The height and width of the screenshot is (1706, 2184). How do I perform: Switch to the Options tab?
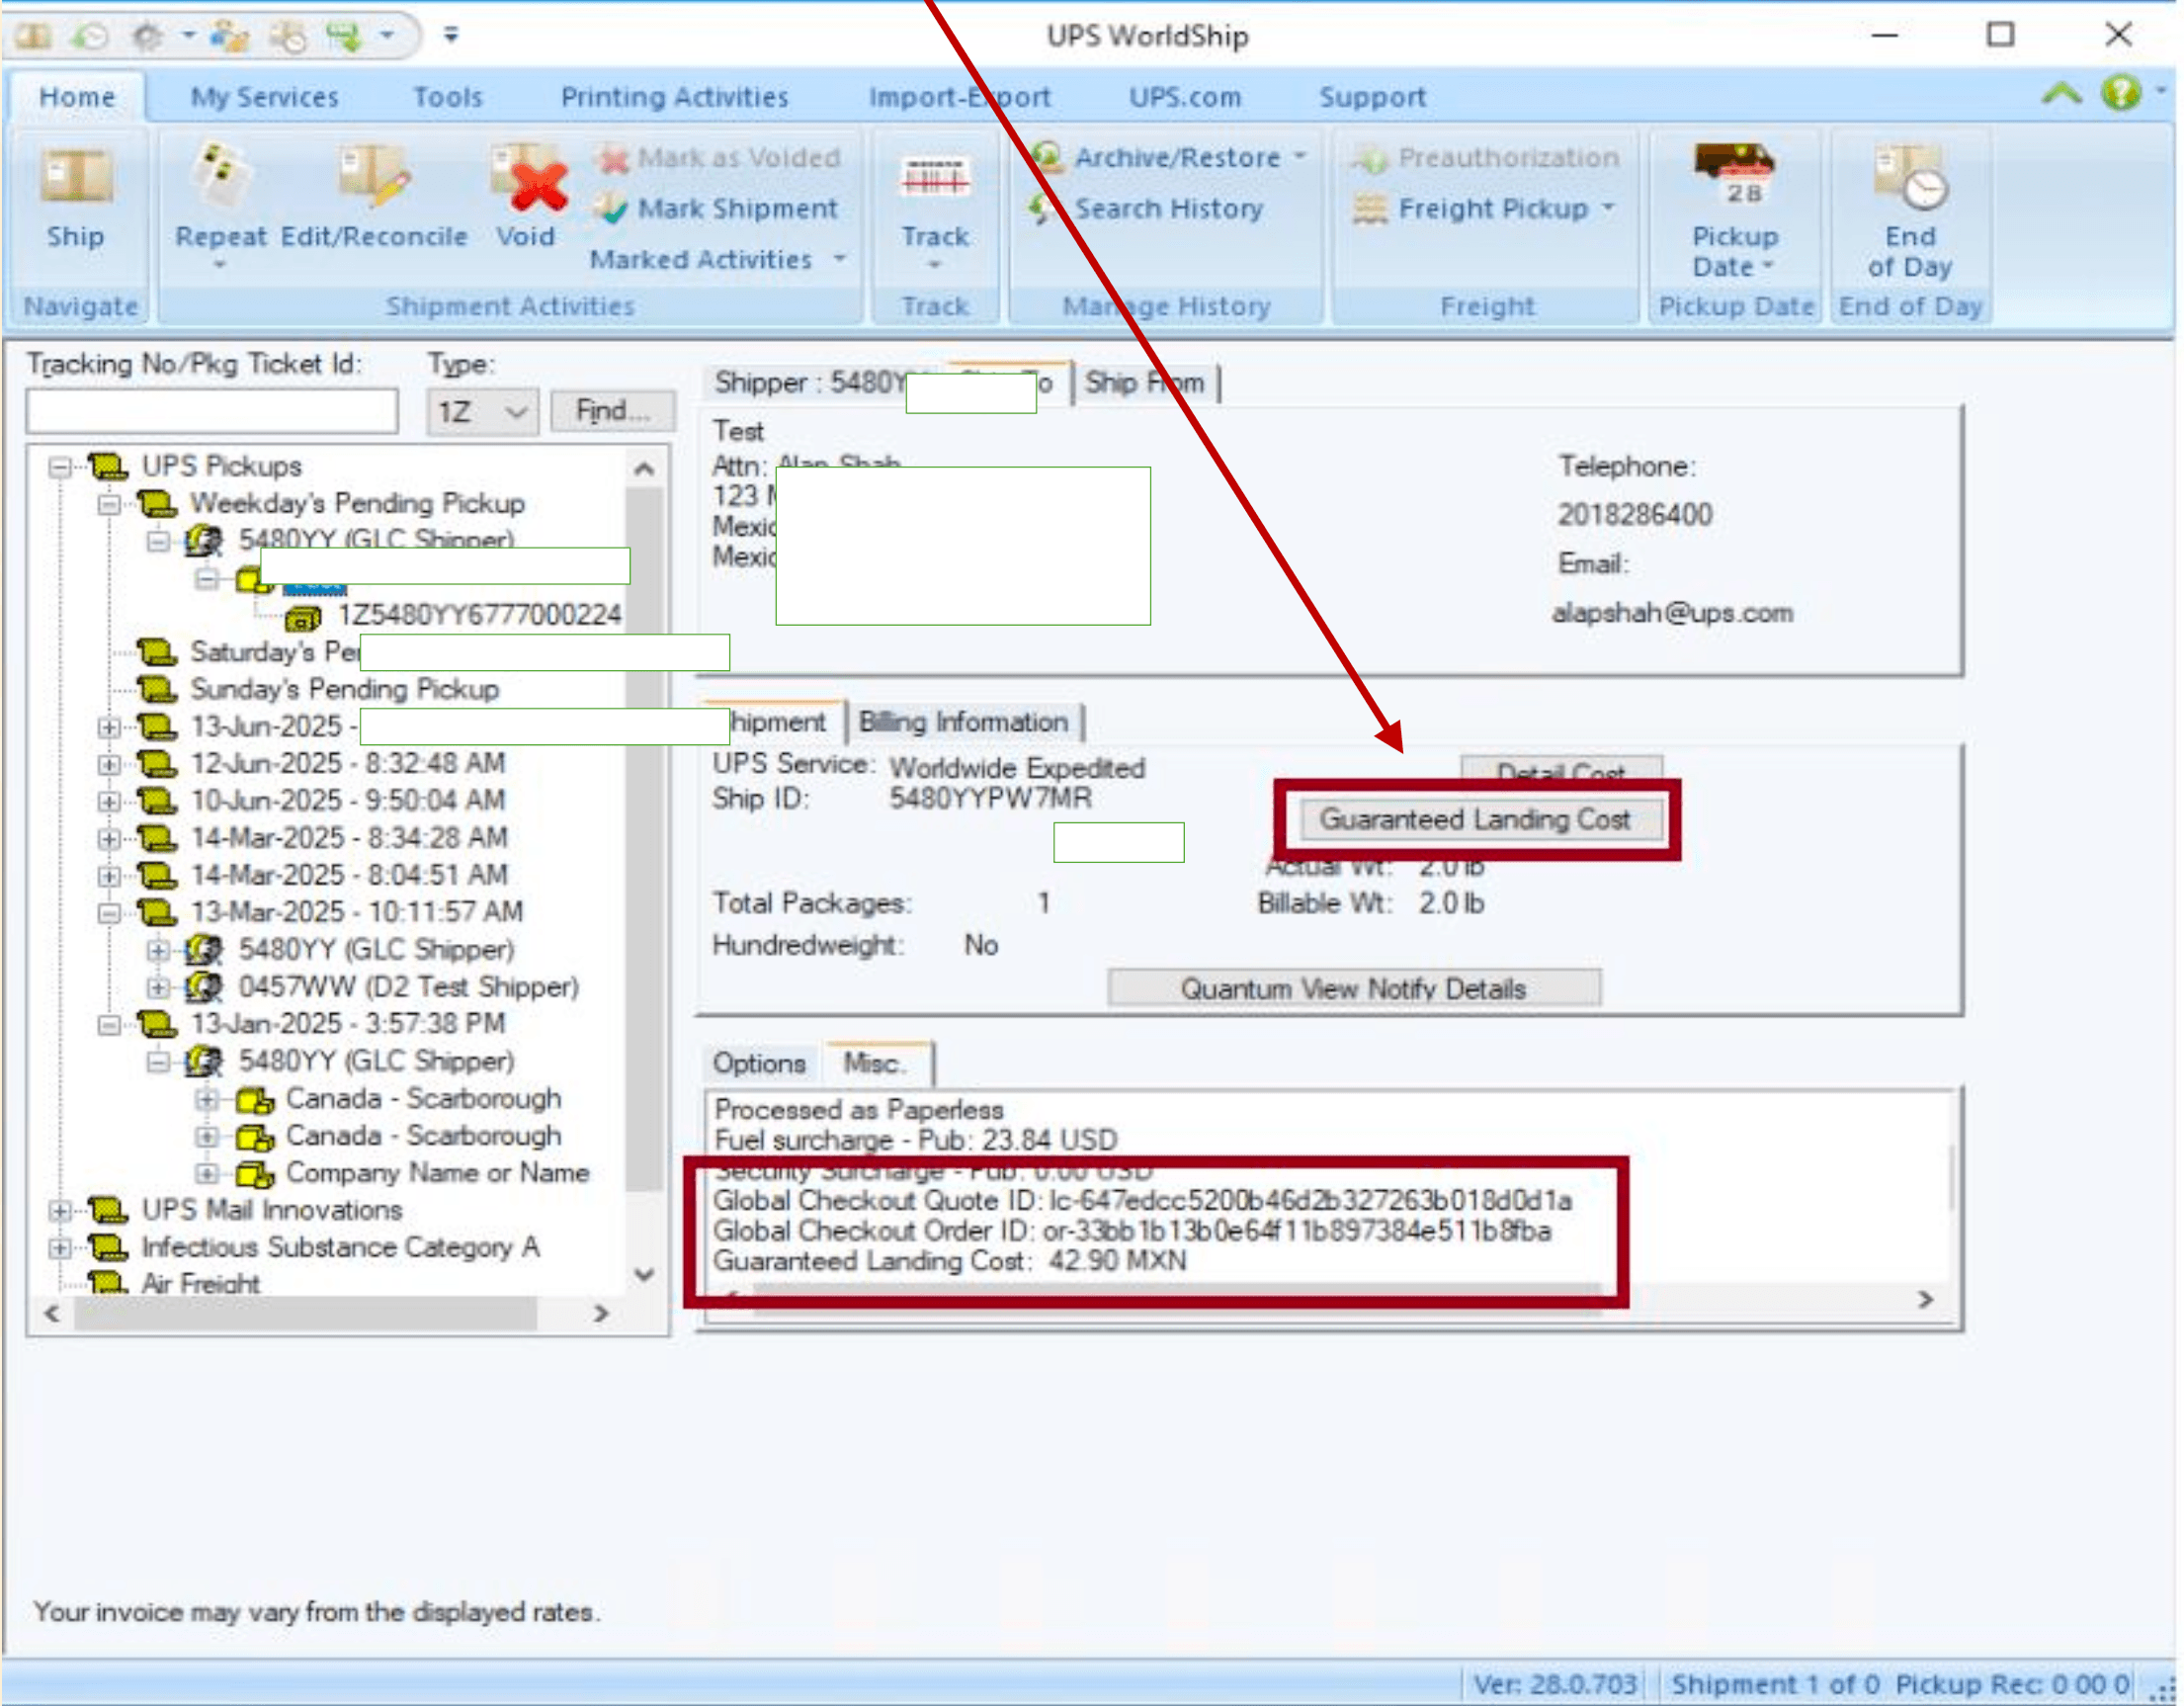pos(759,1064)
